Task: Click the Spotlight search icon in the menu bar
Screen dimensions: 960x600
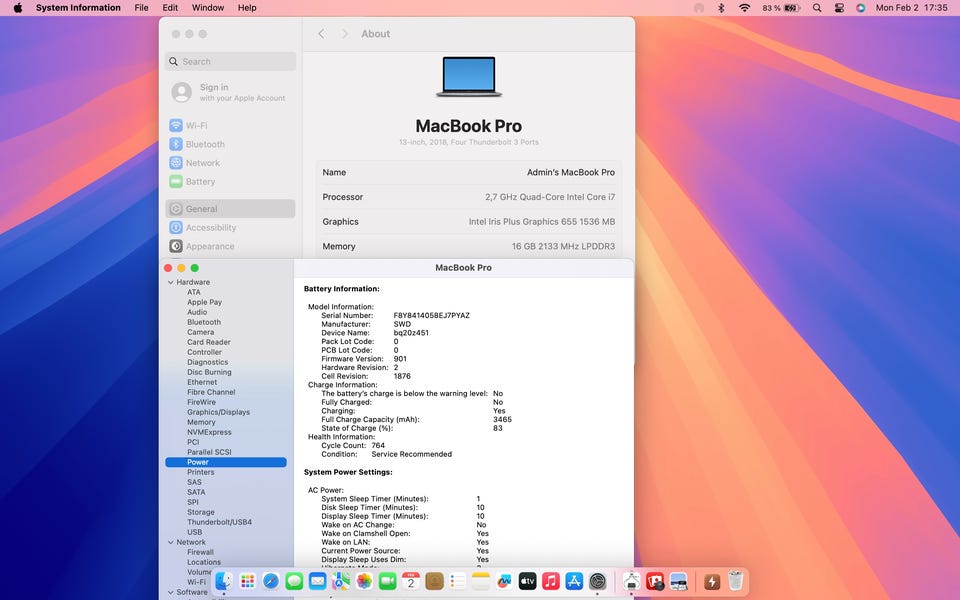Action: (x=816, y=8)
